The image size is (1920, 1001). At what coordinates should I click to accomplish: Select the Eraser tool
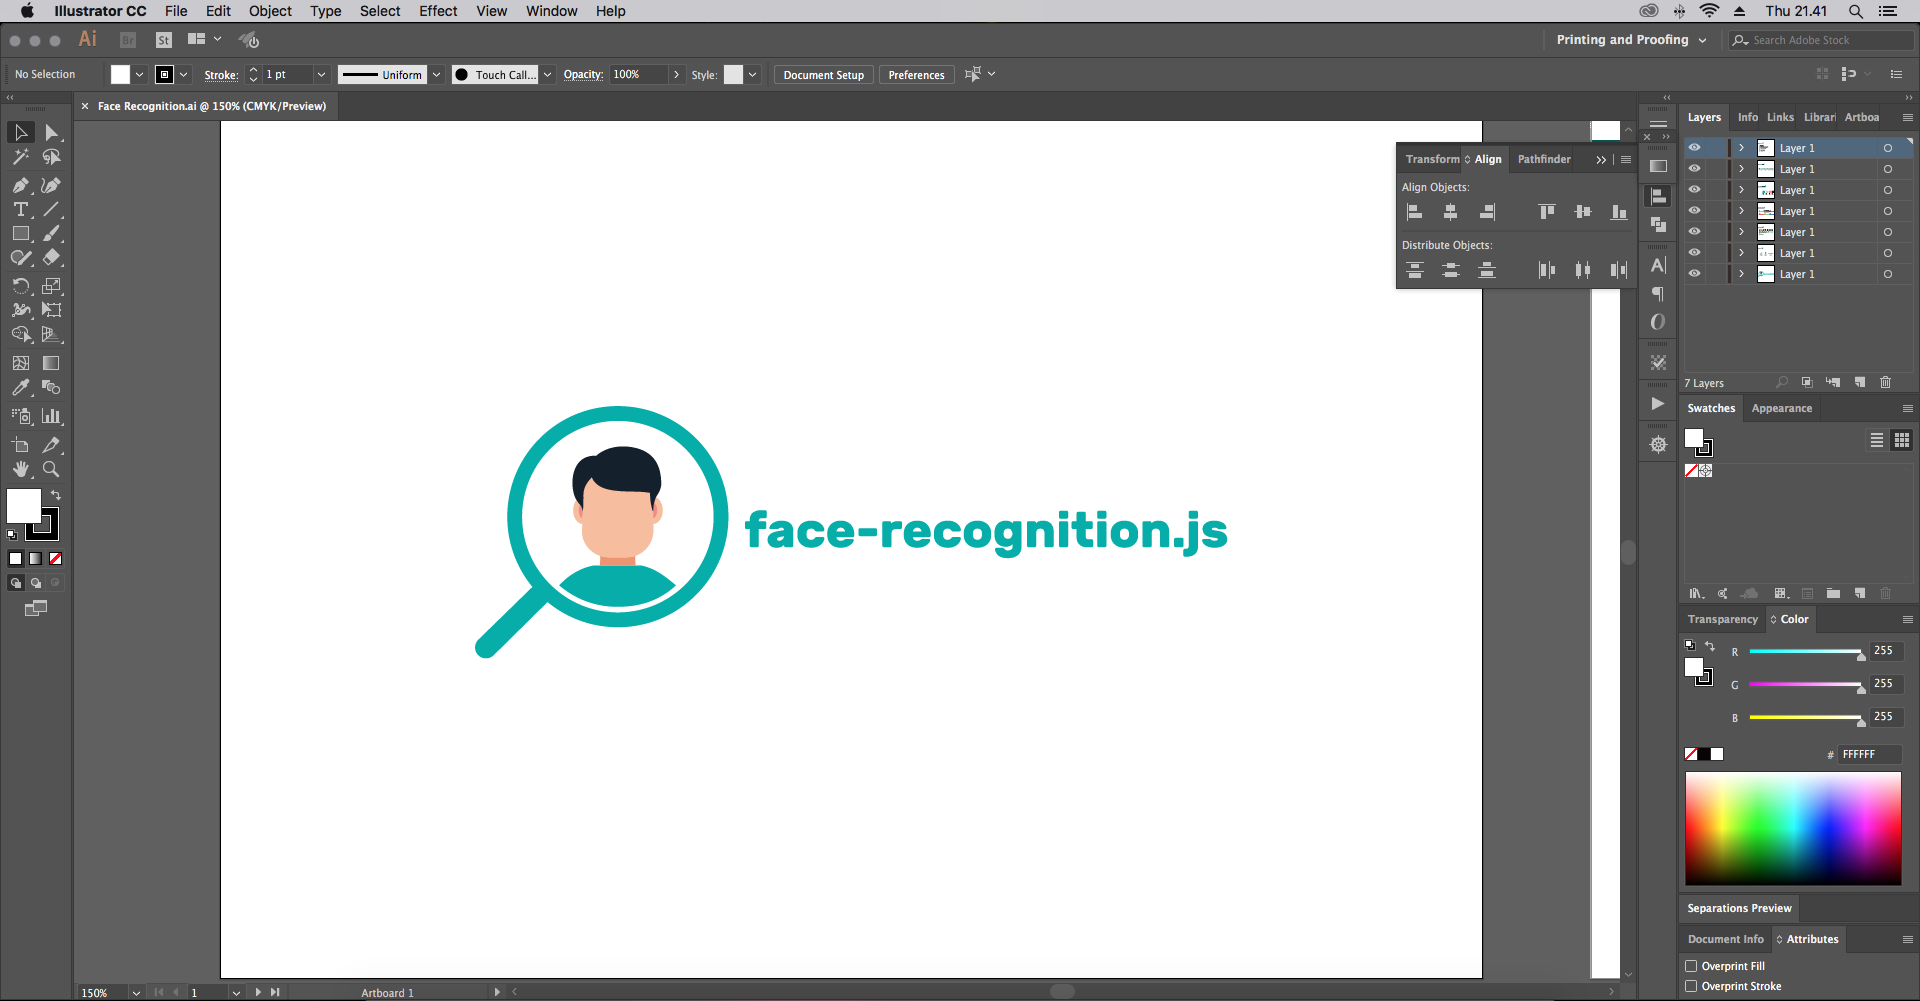click(x=51, y=257)
